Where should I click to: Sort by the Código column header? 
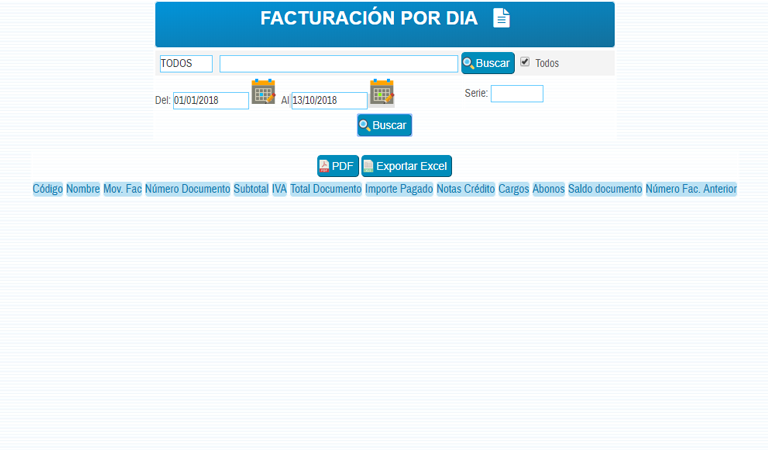pyautogui.click(x=47, y=189)
